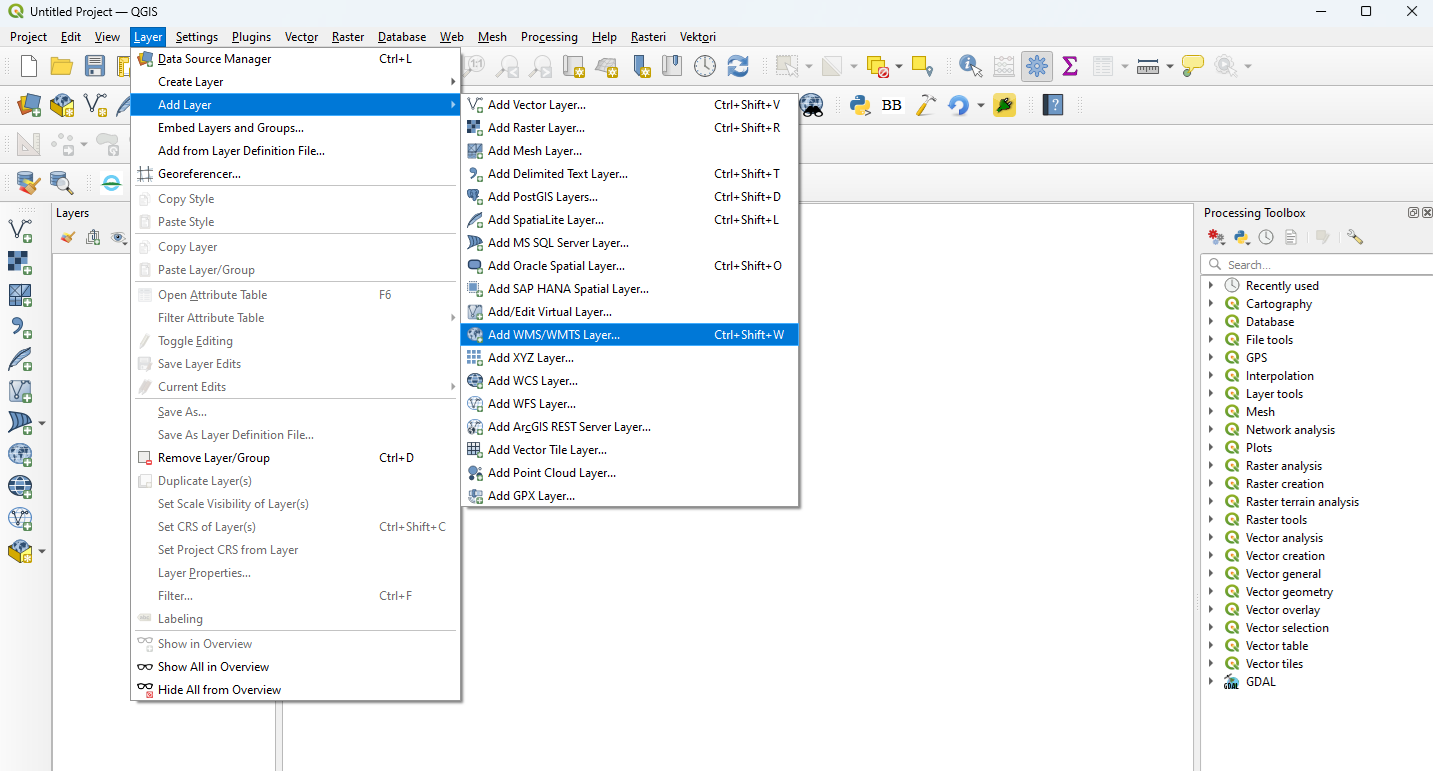Save project with the floppy disk icon

[x=95, y=66]
